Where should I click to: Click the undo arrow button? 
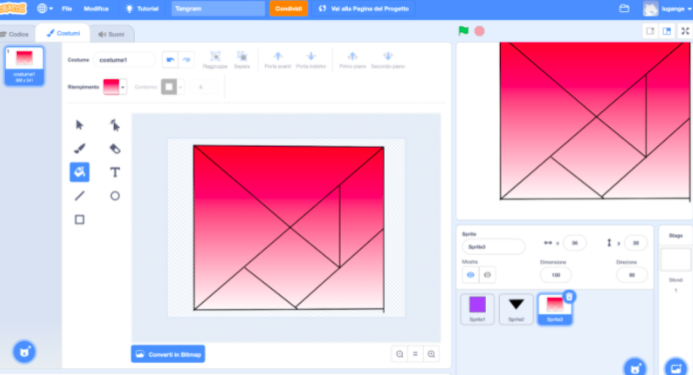(170, 60)
